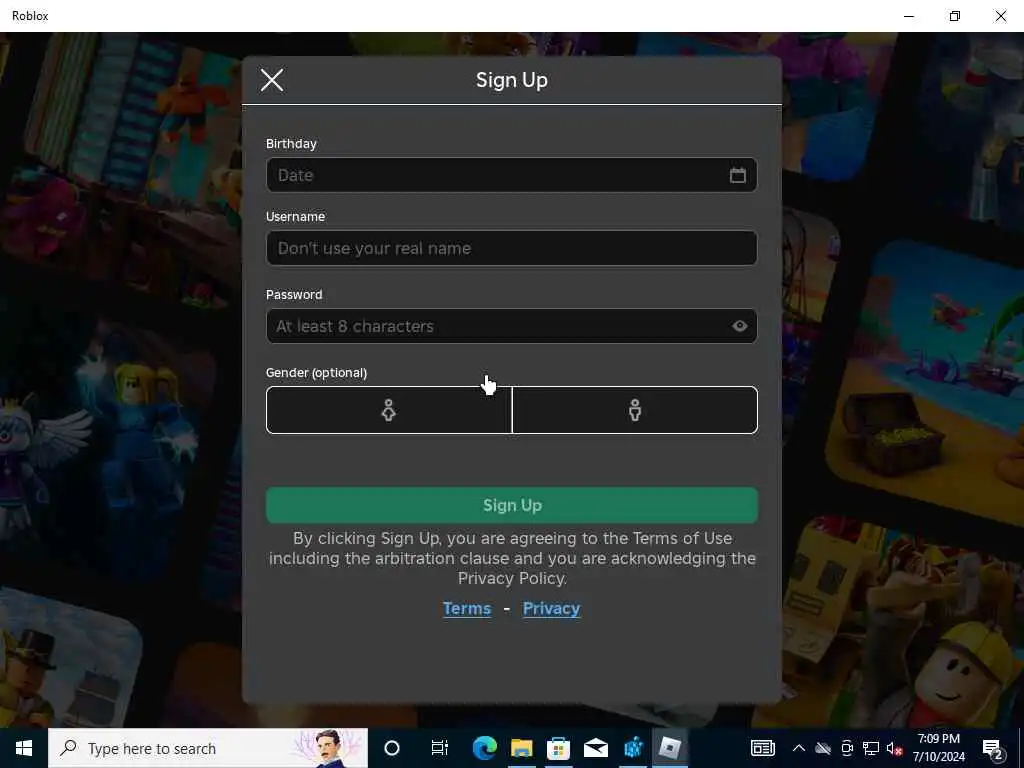Launch Microsoft Edge from taskbar
The width and height of the screenshot is (1024, 768).
pyautogui.click(x=485, y=748)
